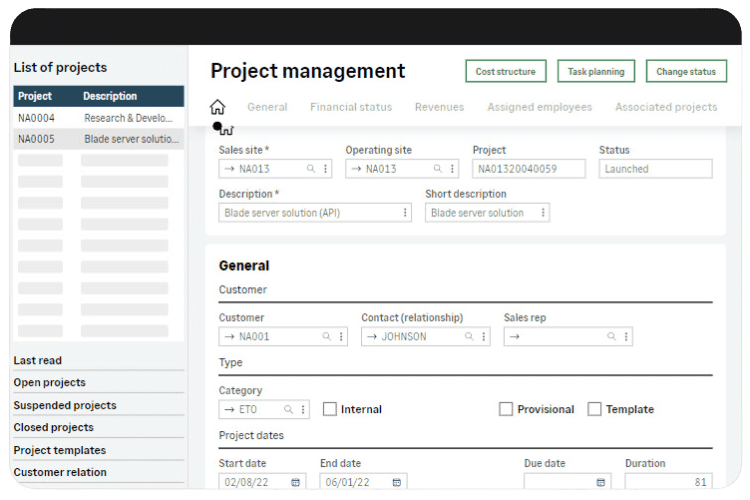The height and width of the screenshot is (500, 750).
Task: Open the End date calendar picker
Action: tap(396, 482)
